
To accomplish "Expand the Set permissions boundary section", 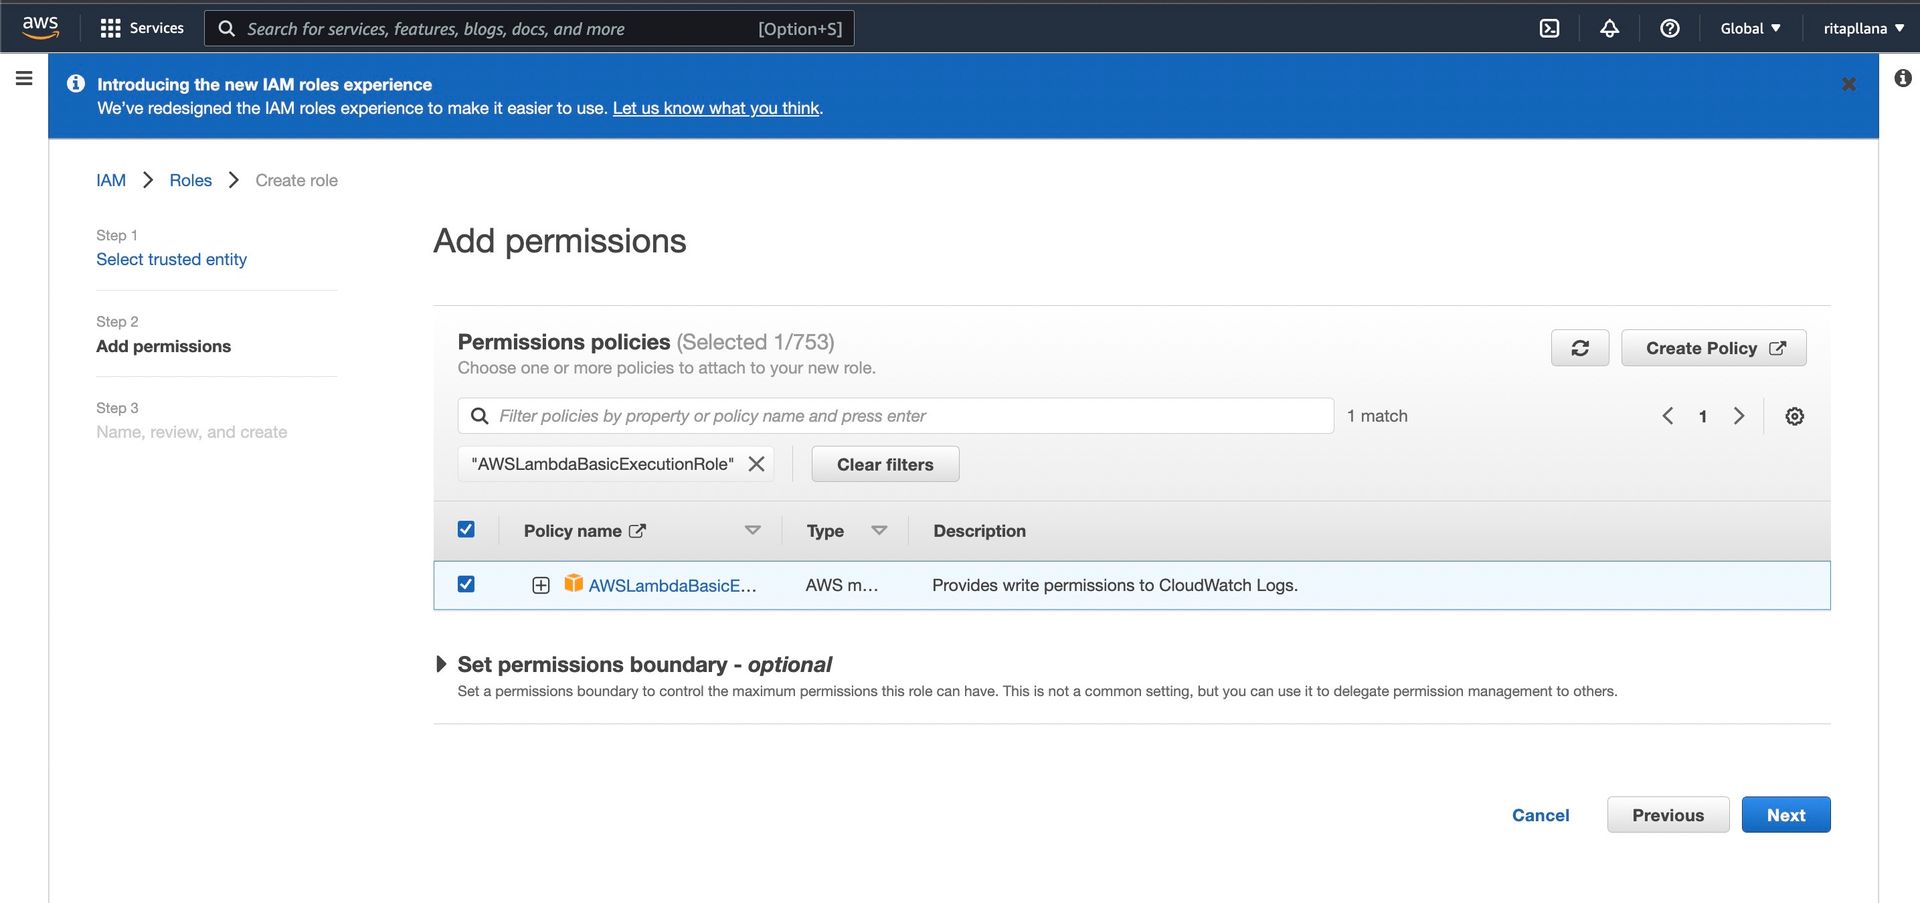I will (441, 664).
